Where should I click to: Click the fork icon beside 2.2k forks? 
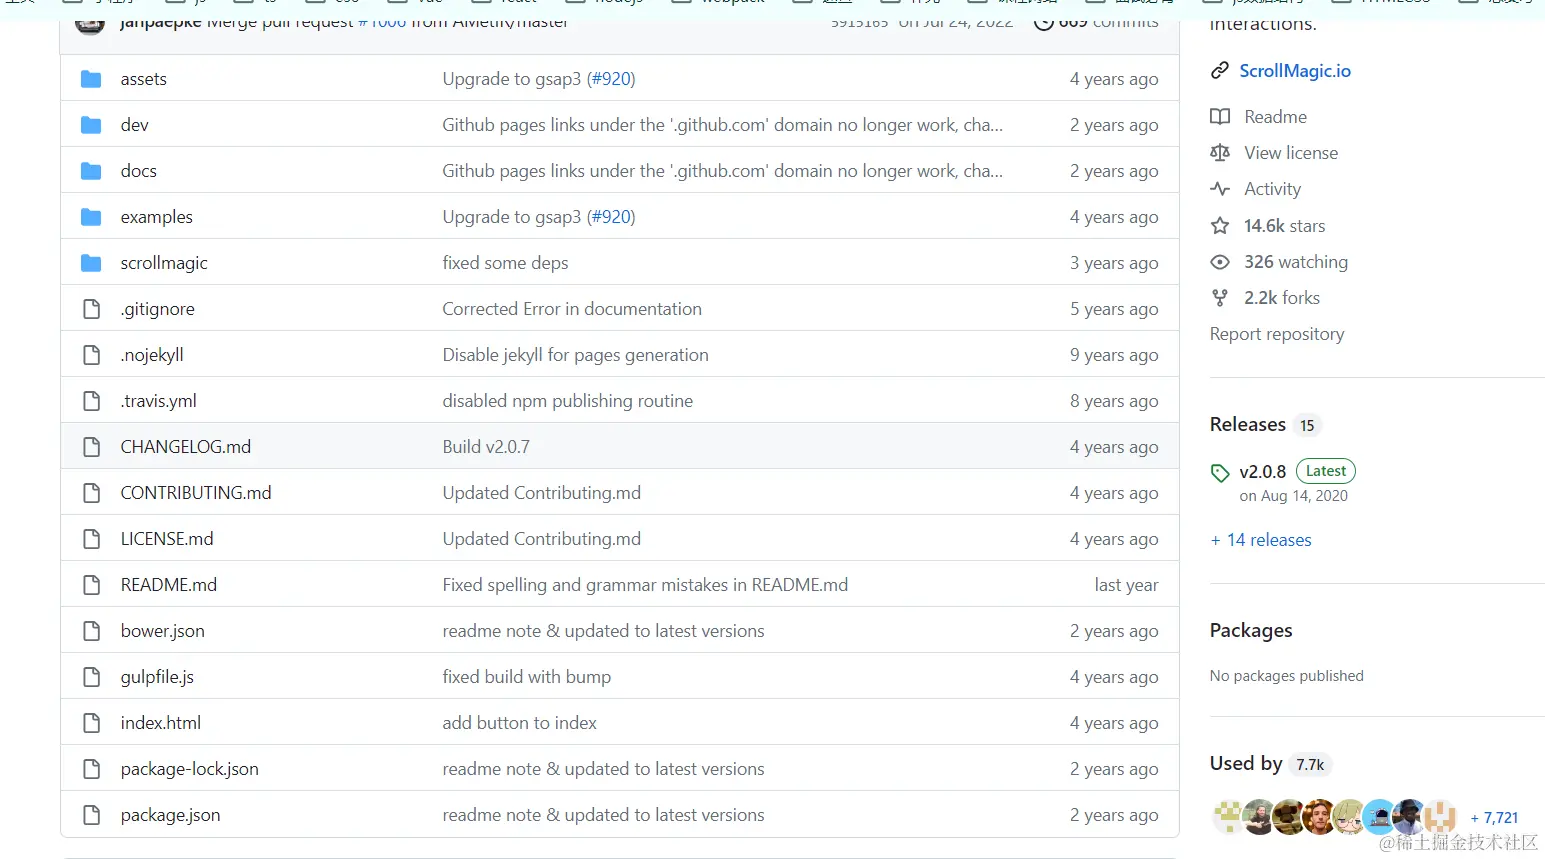[x=1220, y=298]
